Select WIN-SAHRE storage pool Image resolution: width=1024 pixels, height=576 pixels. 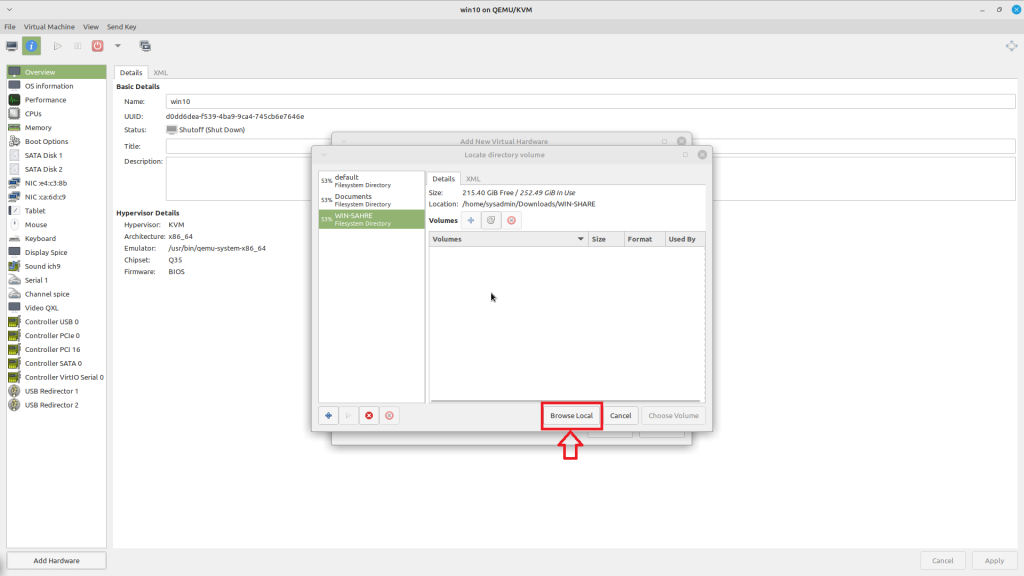(371, 219)
